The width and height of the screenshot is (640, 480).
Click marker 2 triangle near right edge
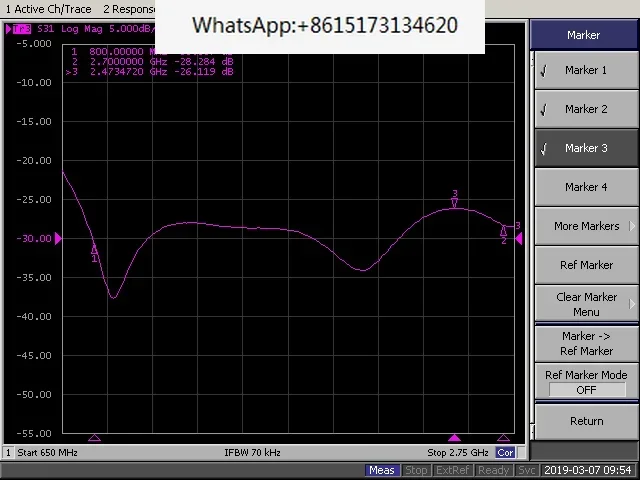coord(504,232)
